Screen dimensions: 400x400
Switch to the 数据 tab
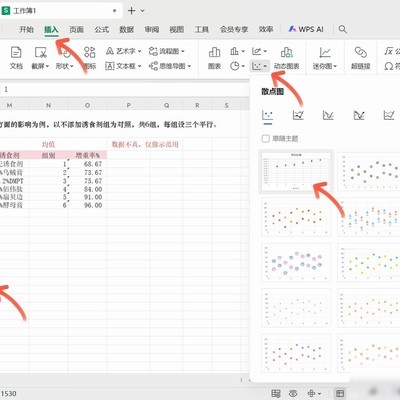pos(127,29)
